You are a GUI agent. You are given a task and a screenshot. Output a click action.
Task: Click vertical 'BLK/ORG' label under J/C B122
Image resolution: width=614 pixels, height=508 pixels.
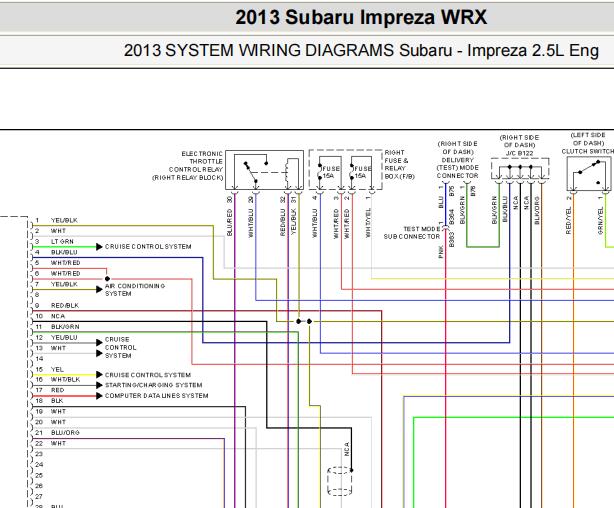[537, 211]
